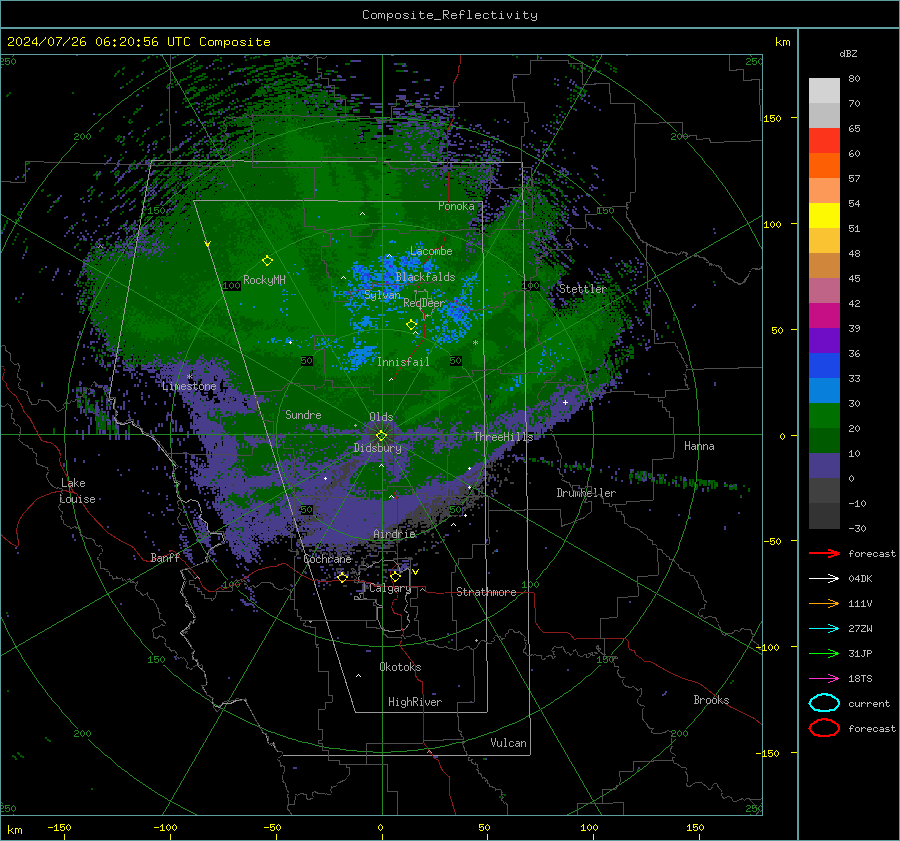Click the RockyMH label
900x841 pixels.
click(264, 280)
